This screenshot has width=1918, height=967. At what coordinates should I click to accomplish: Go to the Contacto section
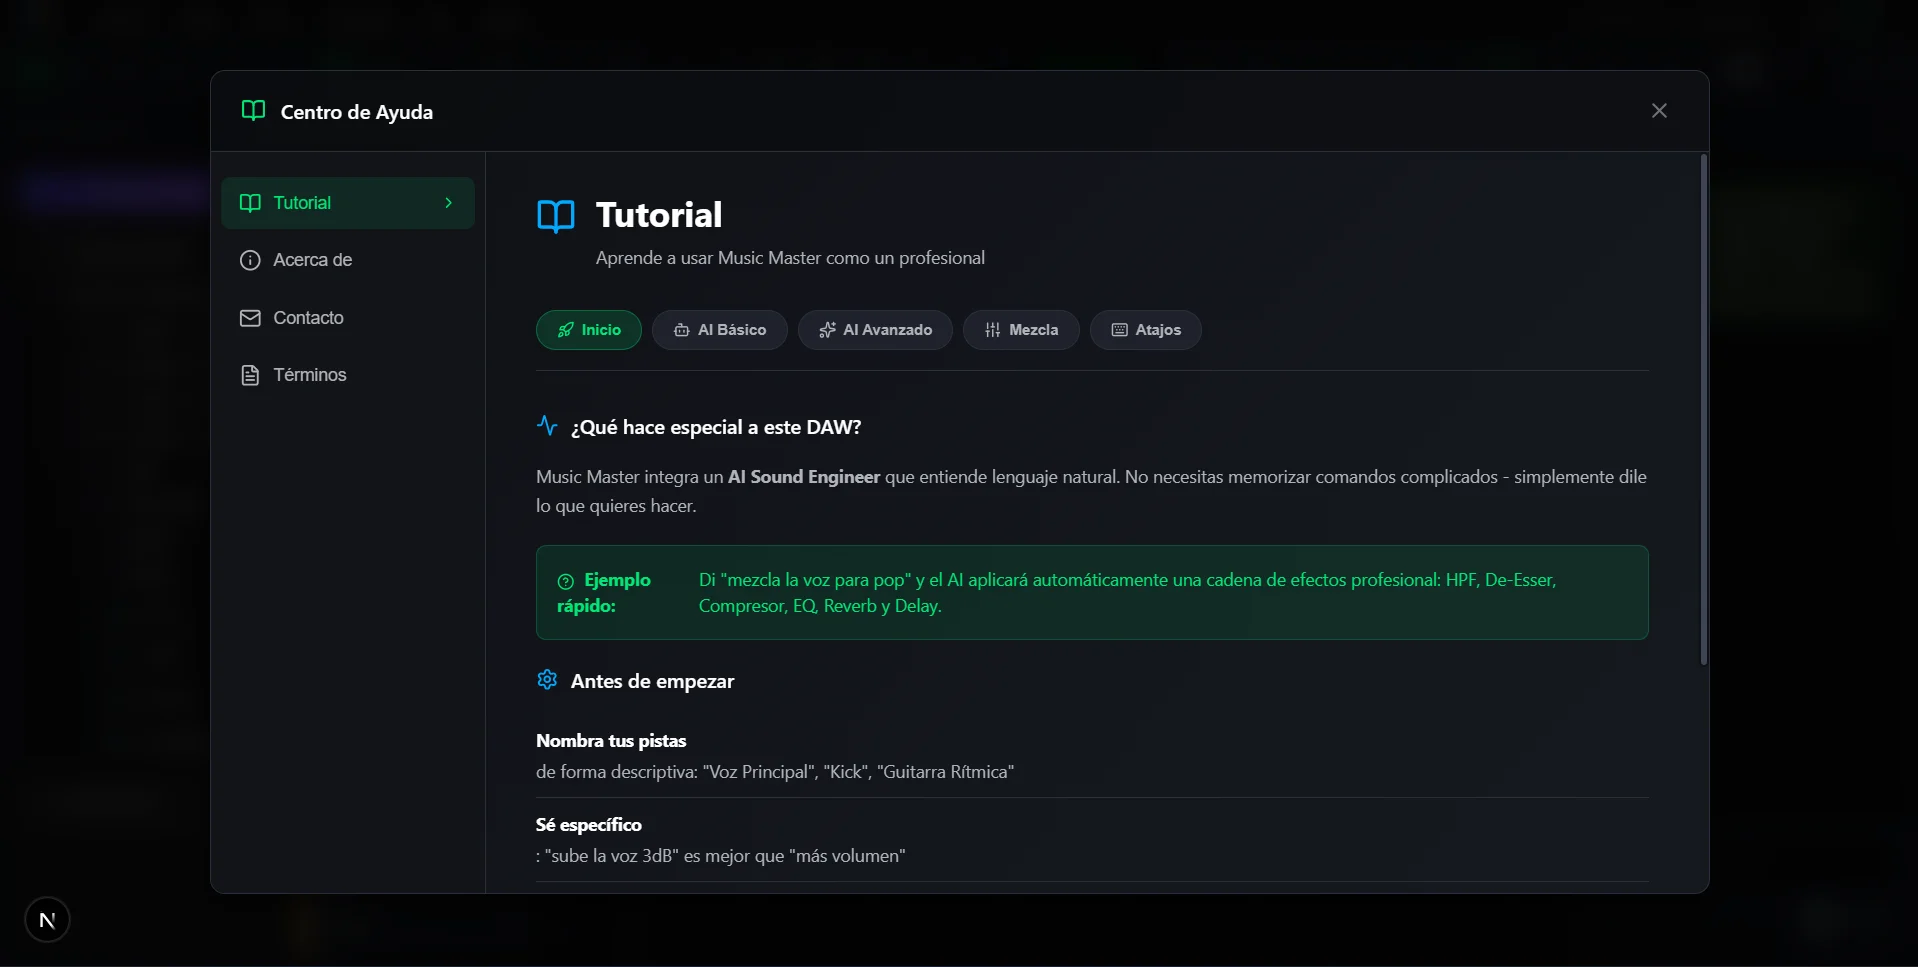click(x=308, y=318)
